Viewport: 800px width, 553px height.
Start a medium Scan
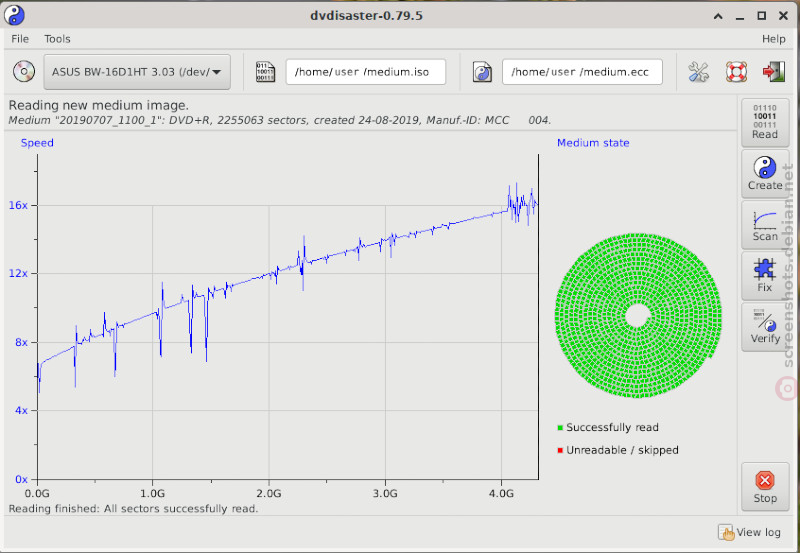click(x=765, y=224)
